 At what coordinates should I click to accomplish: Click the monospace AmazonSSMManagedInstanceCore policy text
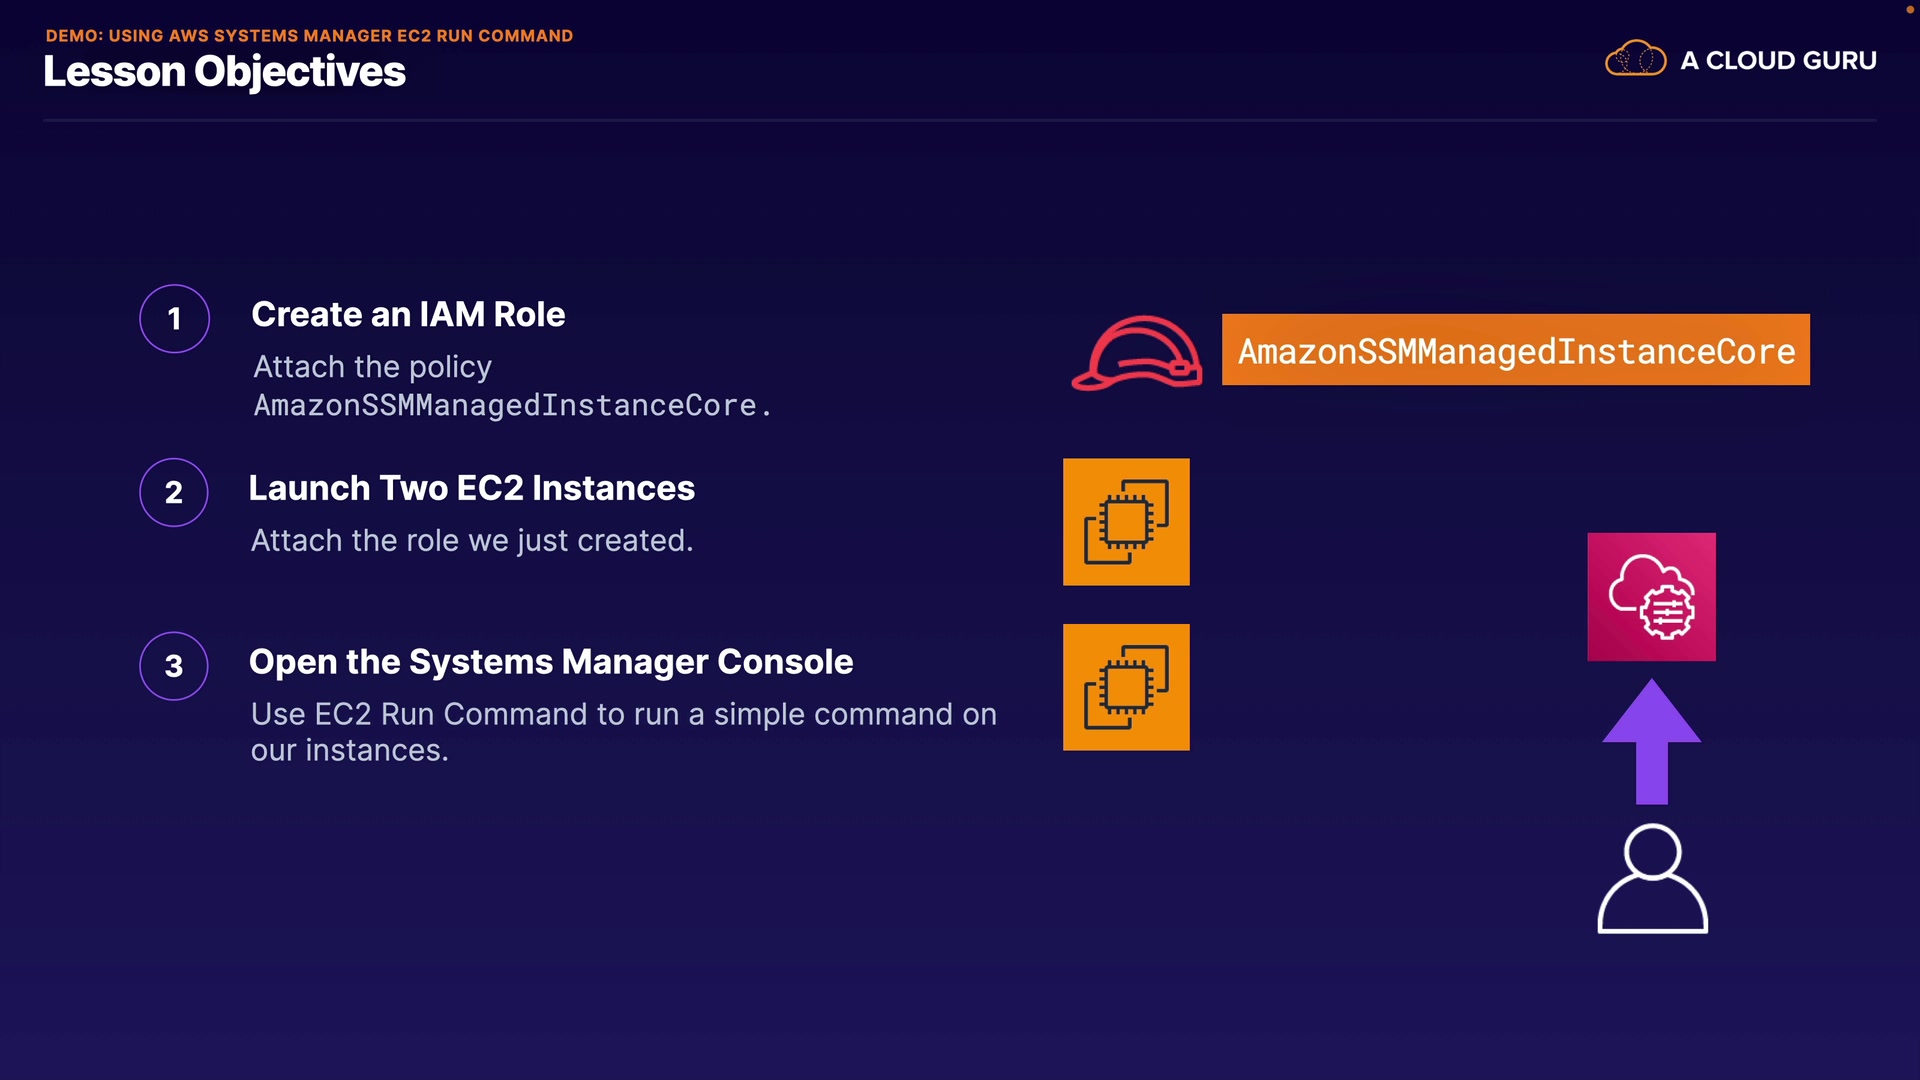pyautogui.click(x=512, y=405)
